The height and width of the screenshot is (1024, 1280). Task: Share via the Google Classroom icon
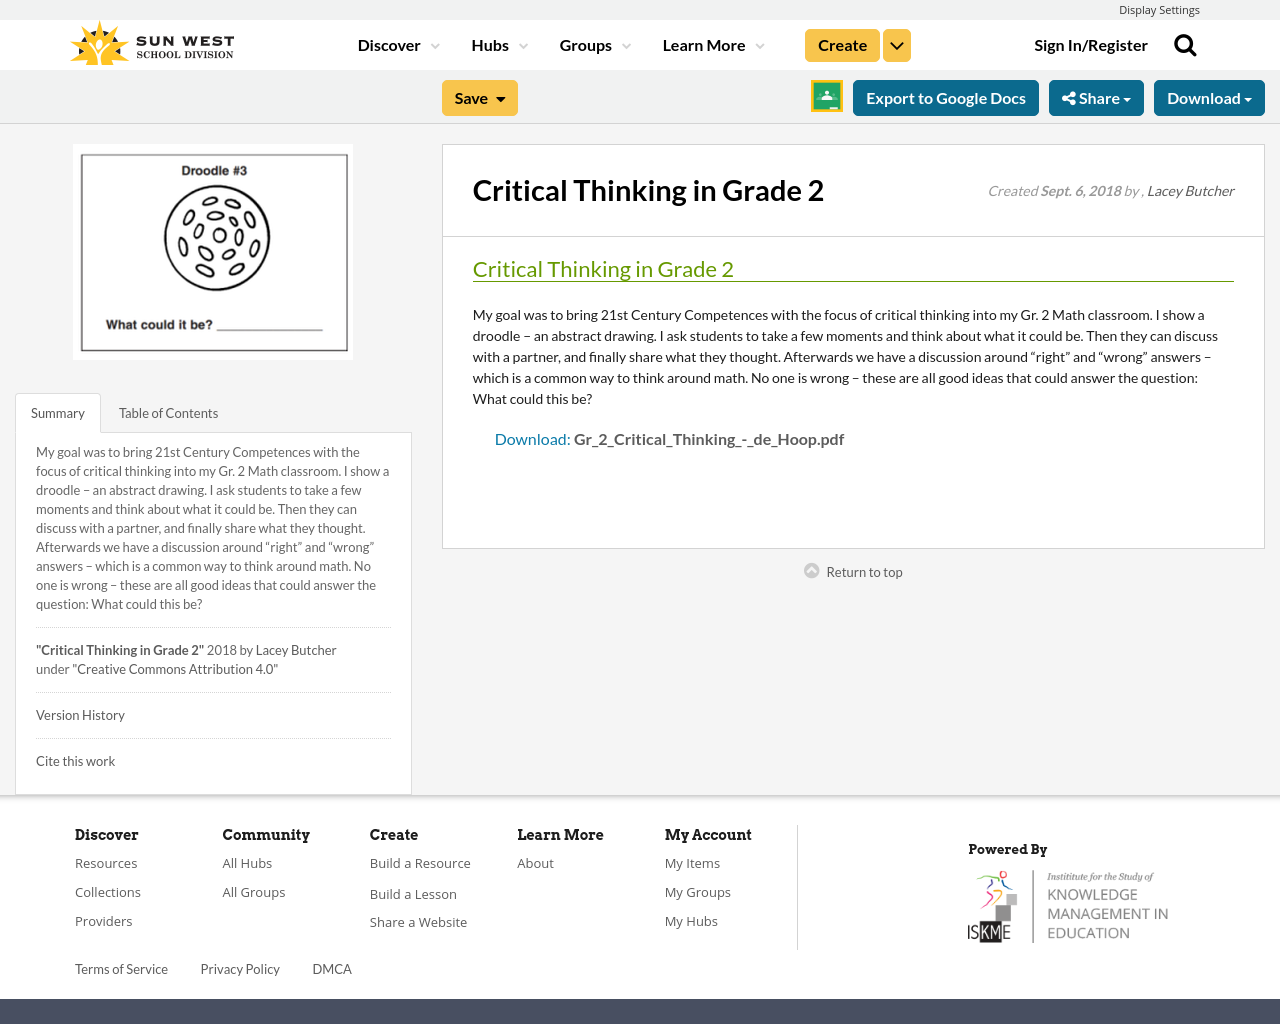pos(826,96)
